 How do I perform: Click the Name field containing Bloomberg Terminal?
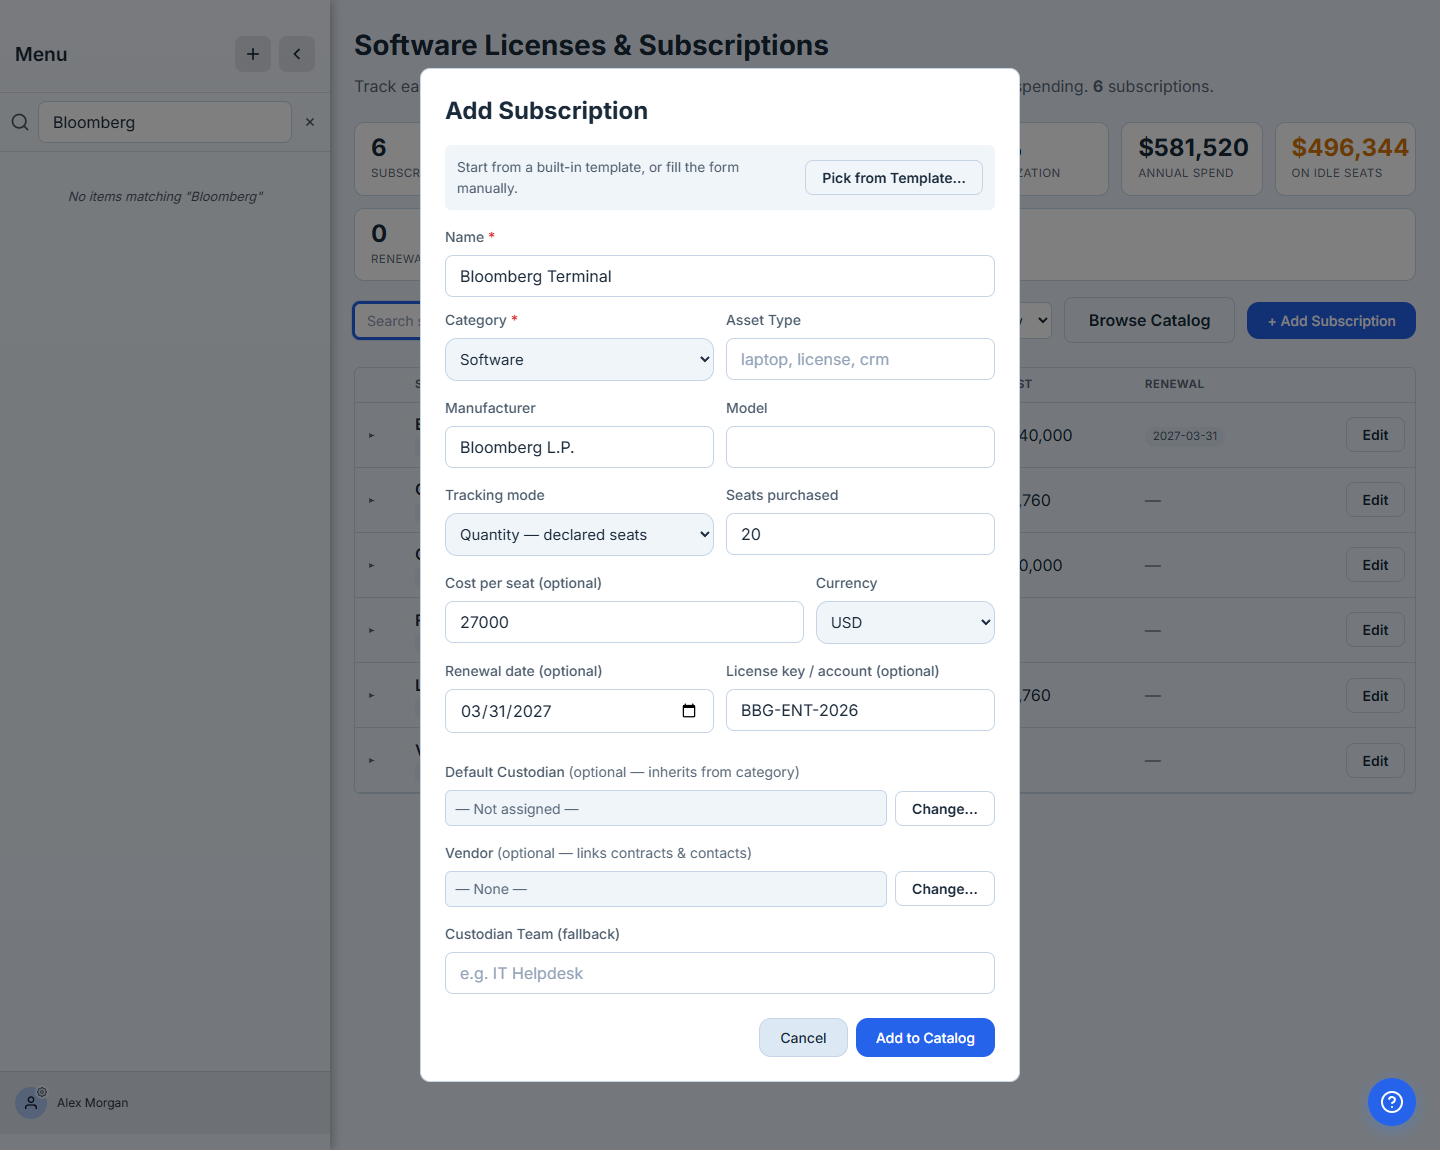coord(720,276)
